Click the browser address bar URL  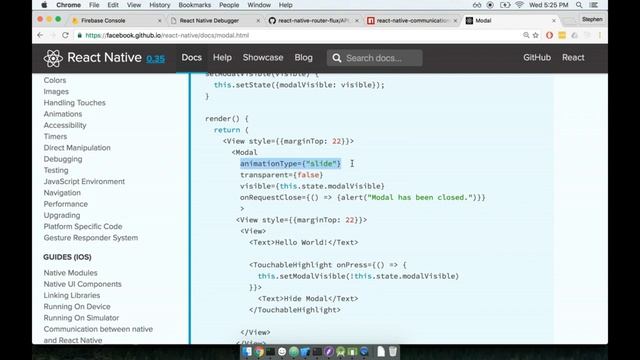(167, 36)
